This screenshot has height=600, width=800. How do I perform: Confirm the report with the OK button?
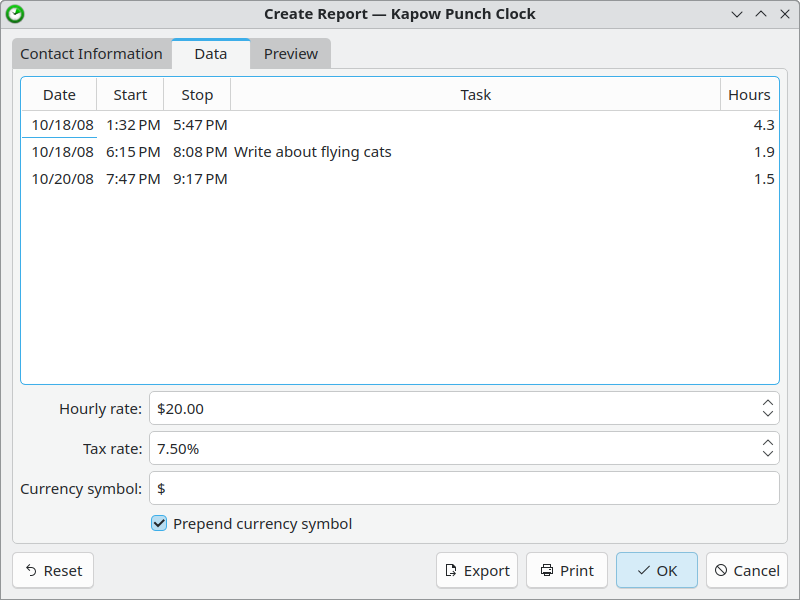tap(657, 570)
